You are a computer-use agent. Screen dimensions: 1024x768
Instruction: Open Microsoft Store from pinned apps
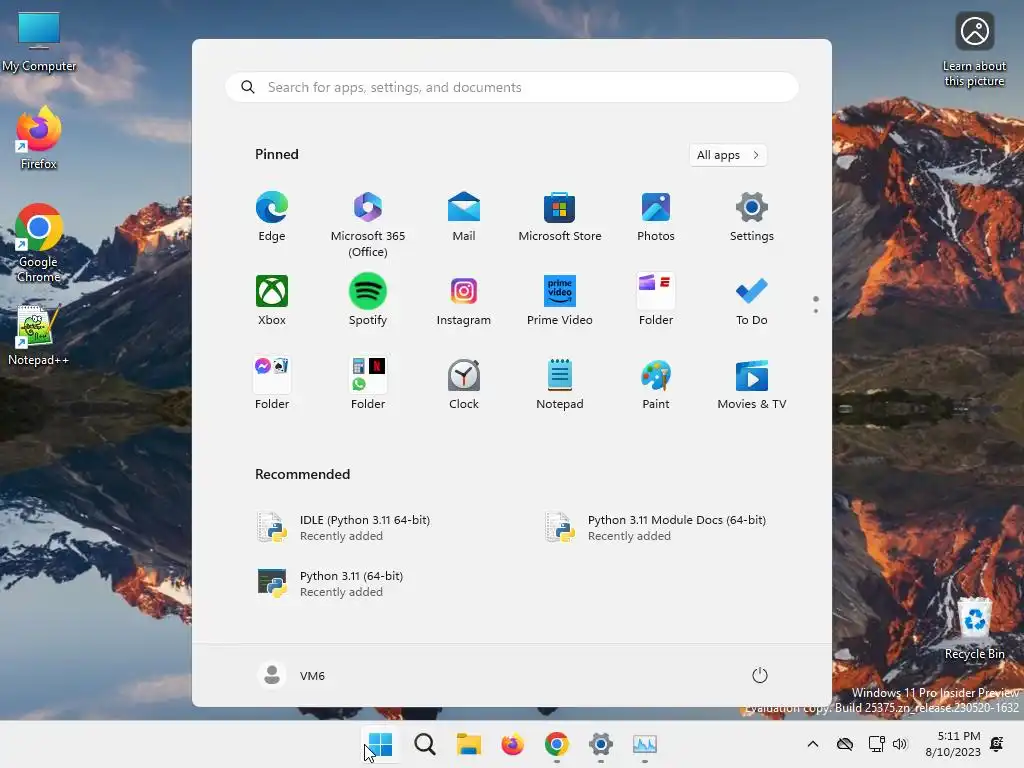[560, 218]
